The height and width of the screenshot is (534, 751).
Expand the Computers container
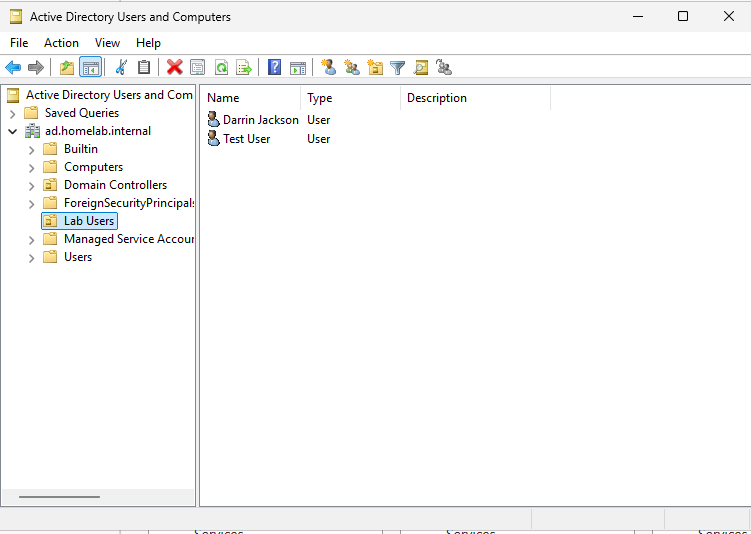click(32, 168)
